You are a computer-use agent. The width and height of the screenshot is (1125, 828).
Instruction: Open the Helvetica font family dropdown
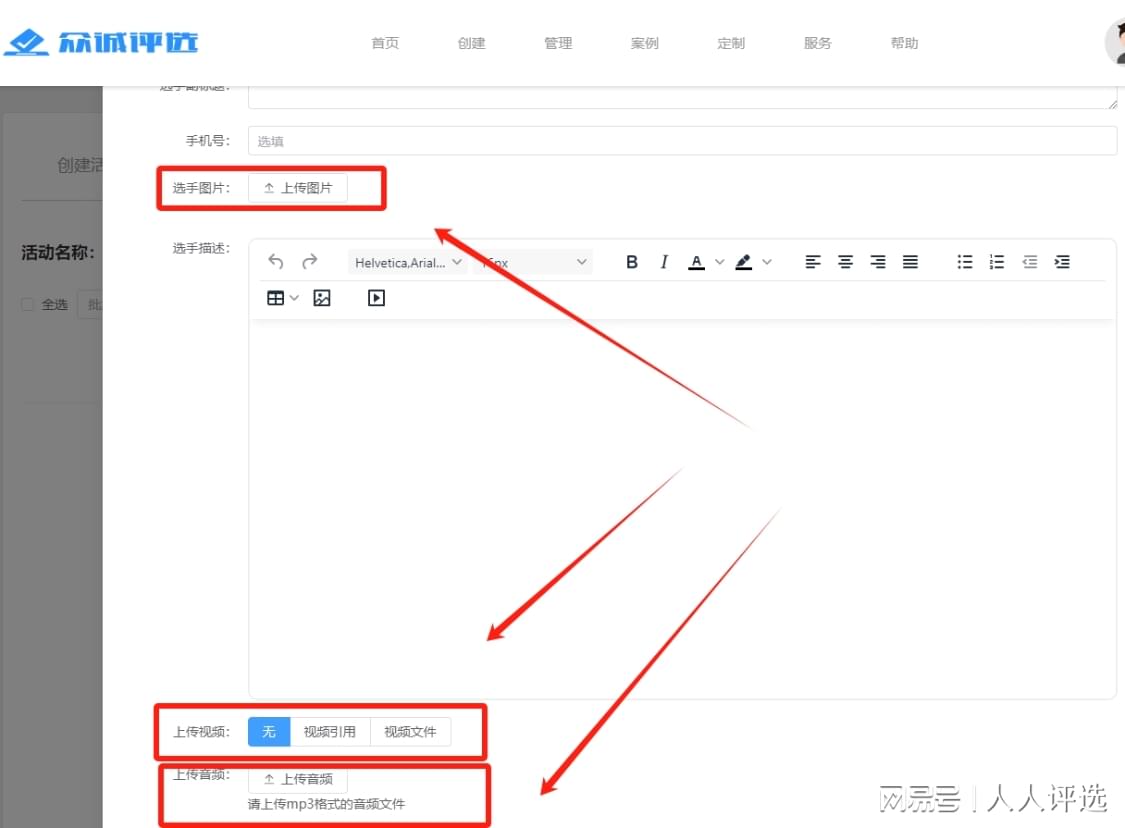408,263
